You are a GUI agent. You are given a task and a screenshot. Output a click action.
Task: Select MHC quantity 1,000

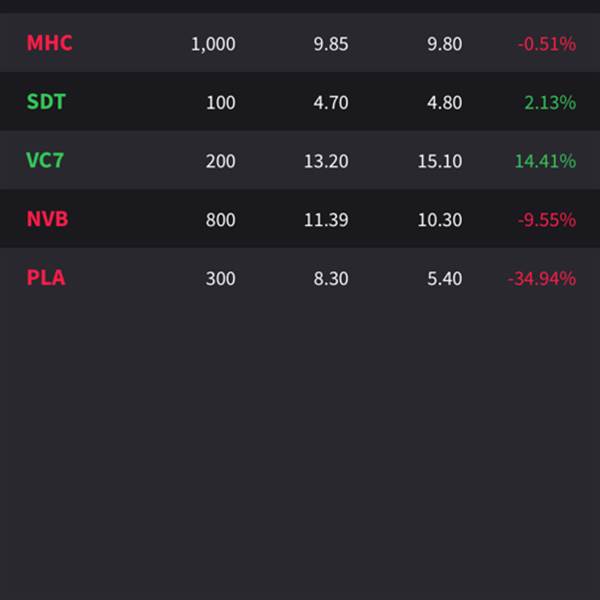[x=213, y=44]
